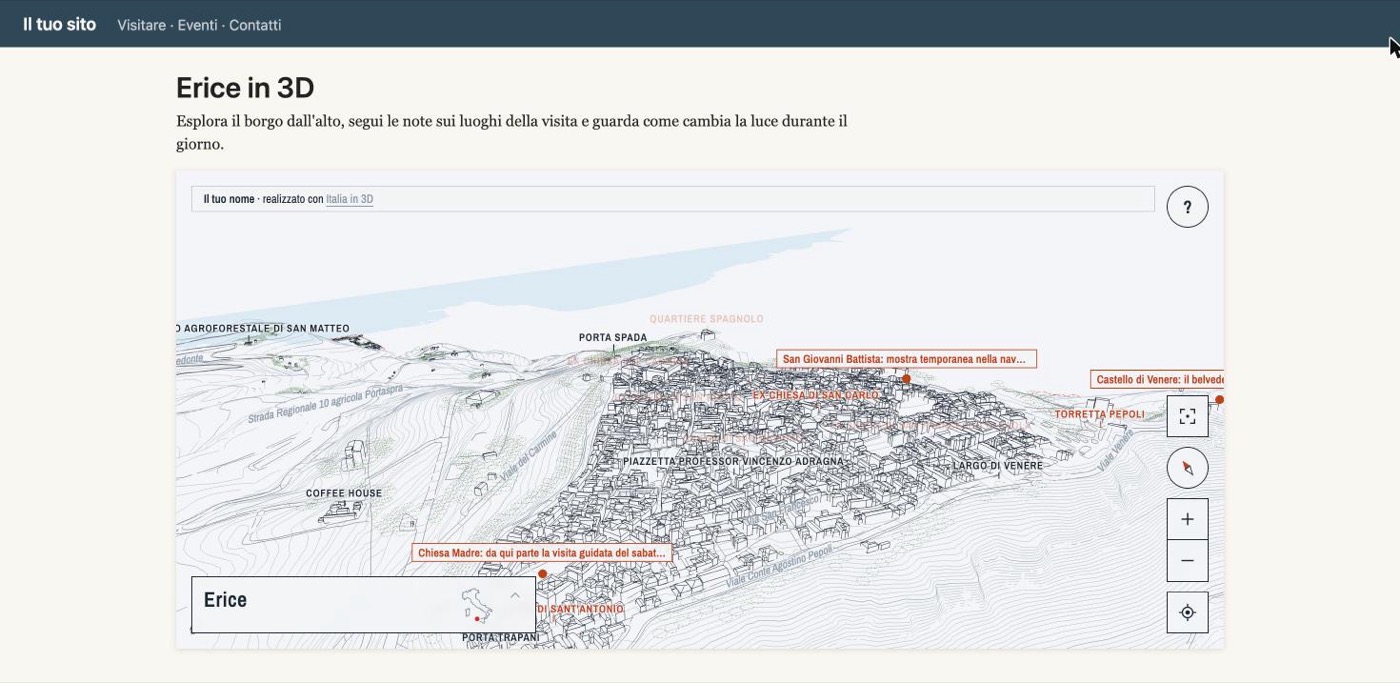Click the PIAZZETTA PROFESSOR VINCENZO ADRAGNA label
Image resolution: width=1400 pixels, height=683 pixels.
click(x=733, y=462)
